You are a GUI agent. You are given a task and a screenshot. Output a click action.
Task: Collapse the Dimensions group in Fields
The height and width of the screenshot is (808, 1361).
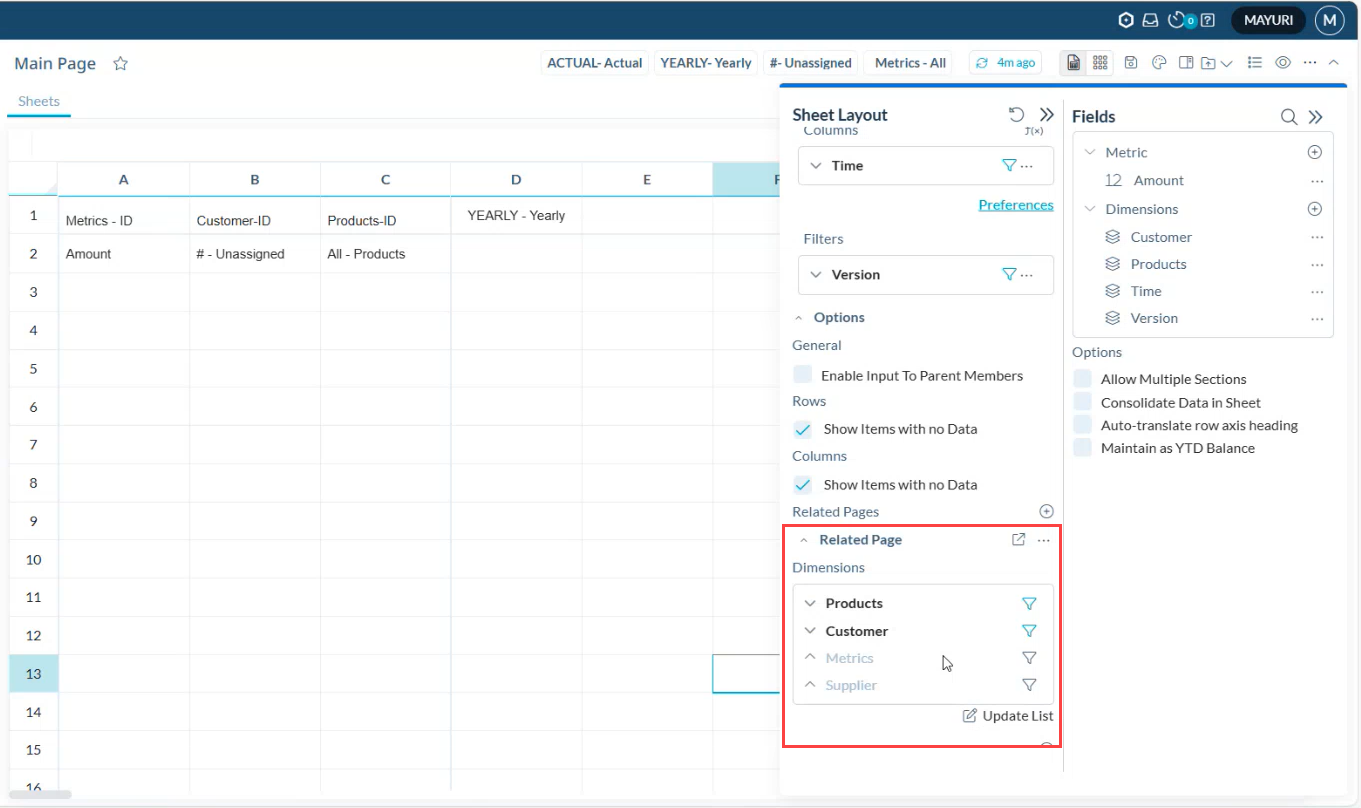pos(1090,209)
